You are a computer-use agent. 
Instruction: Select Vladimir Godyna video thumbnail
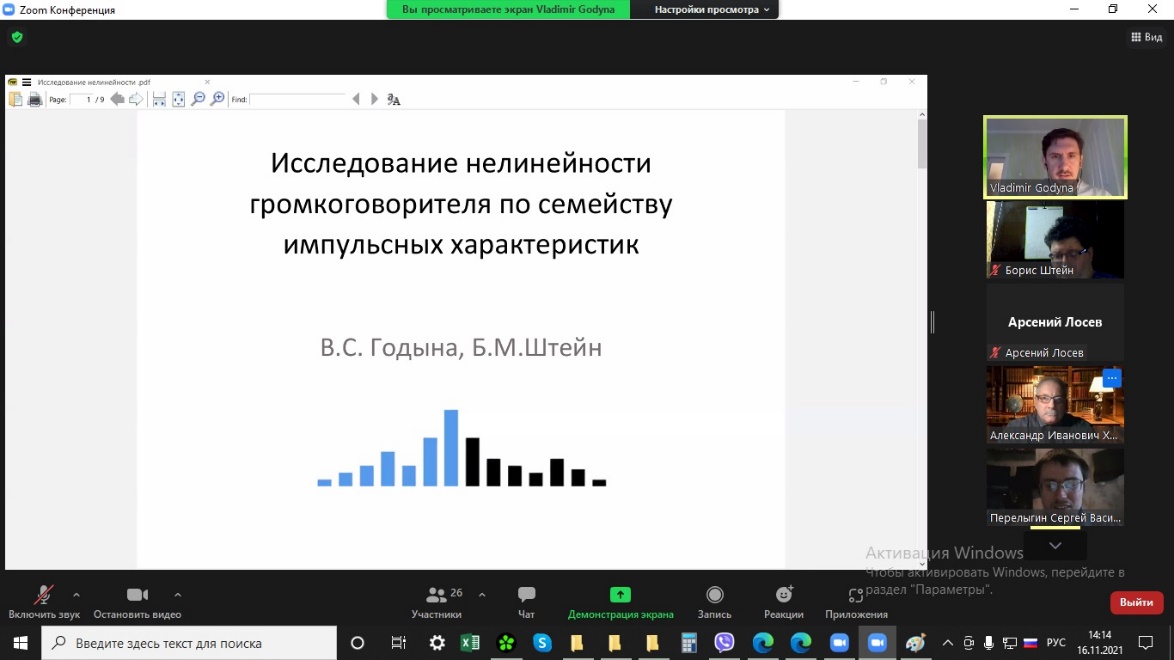tap(1055, 157)
